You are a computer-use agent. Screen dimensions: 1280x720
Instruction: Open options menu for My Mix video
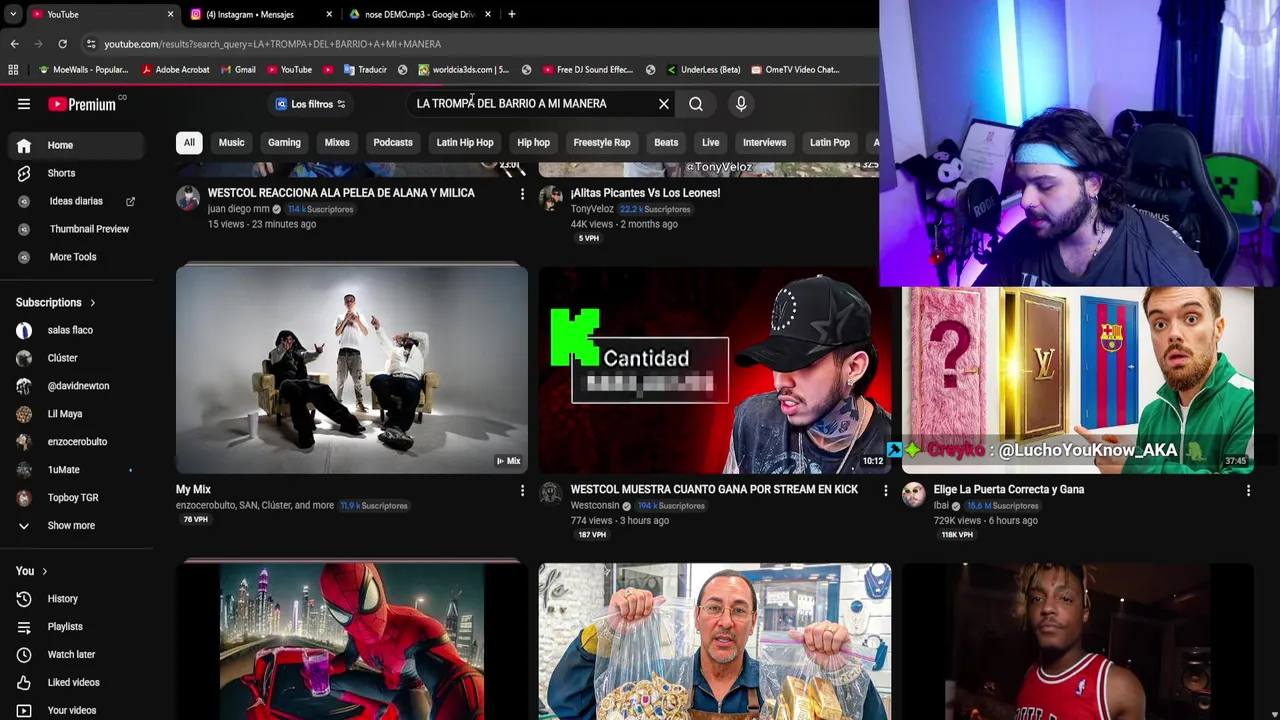pos(522,490)
